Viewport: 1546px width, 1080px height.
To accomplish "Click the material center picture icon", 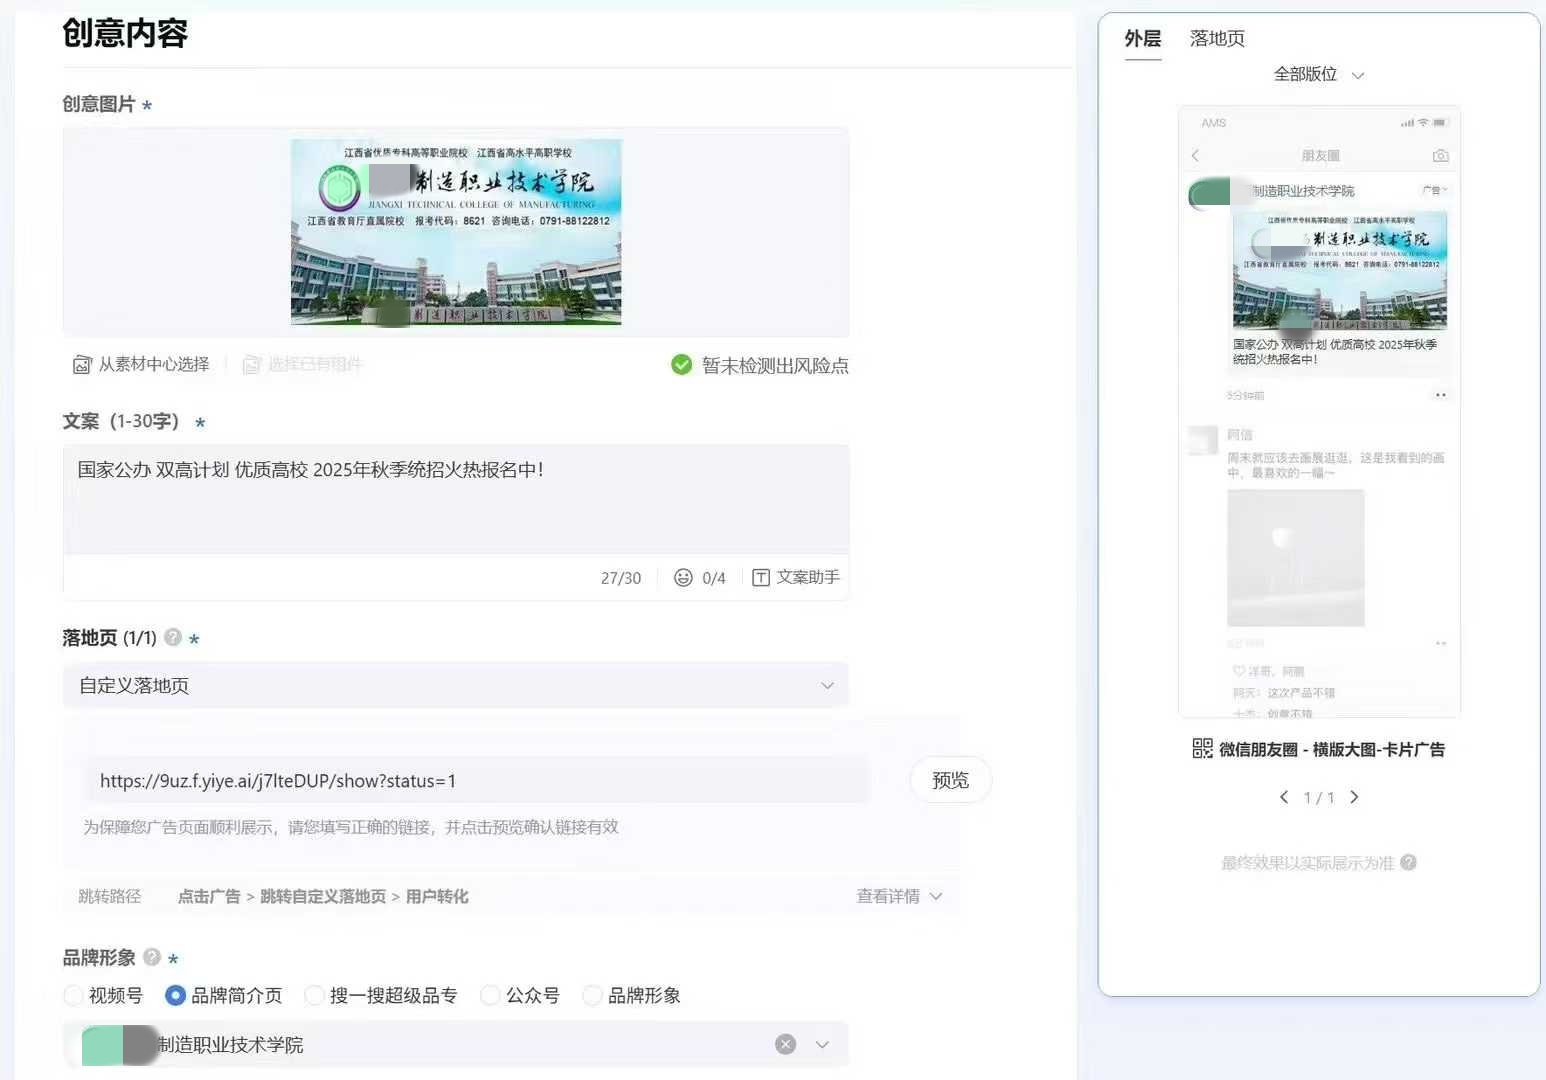I will [x=82, y=365].
